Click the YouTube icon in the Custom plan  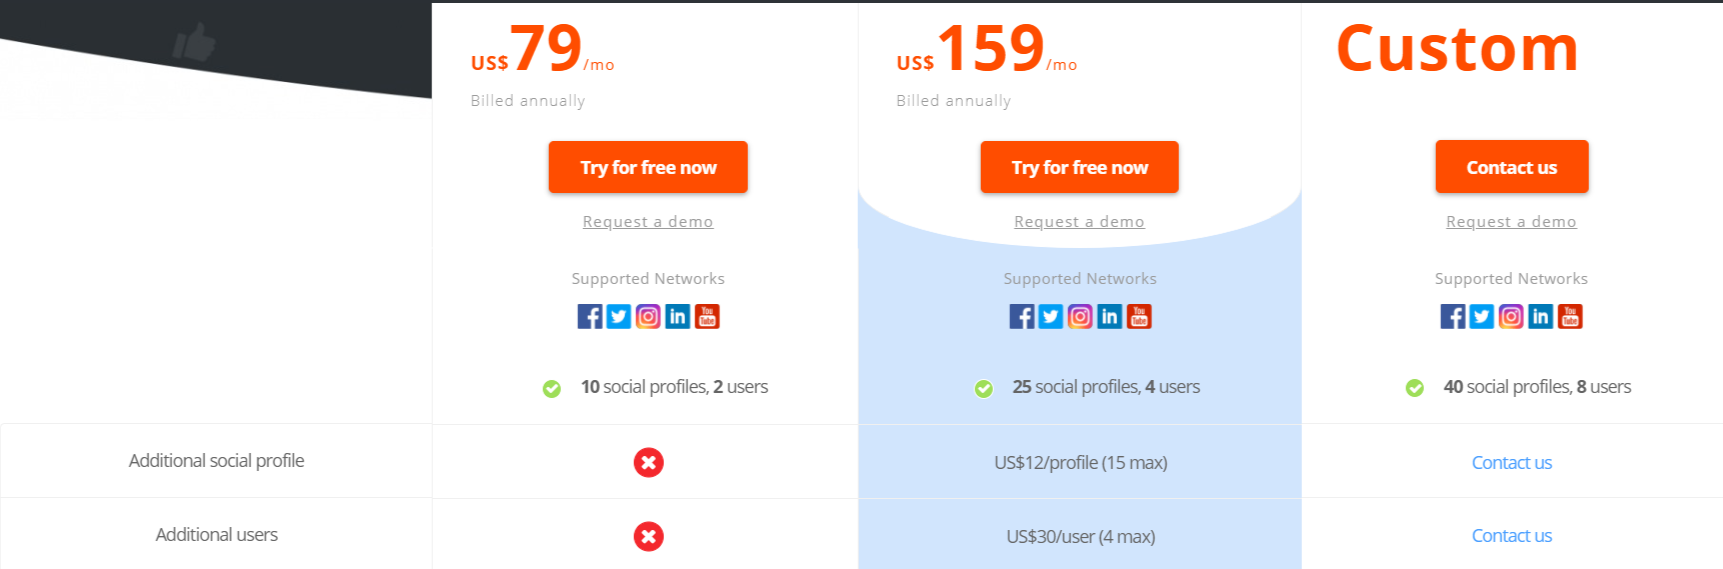click(1570, 317)
